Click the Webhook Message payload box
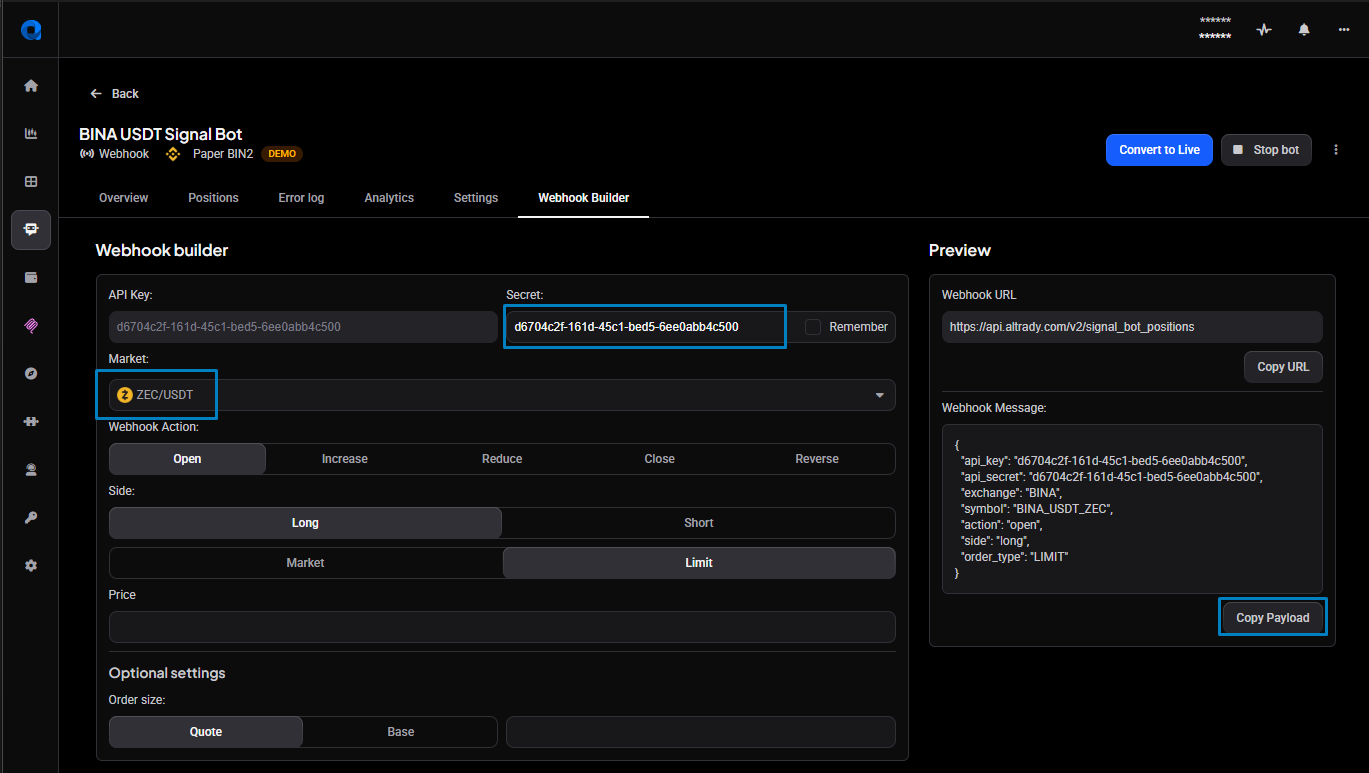Viewport: 1369px width, 773px height. (1132, 509)
